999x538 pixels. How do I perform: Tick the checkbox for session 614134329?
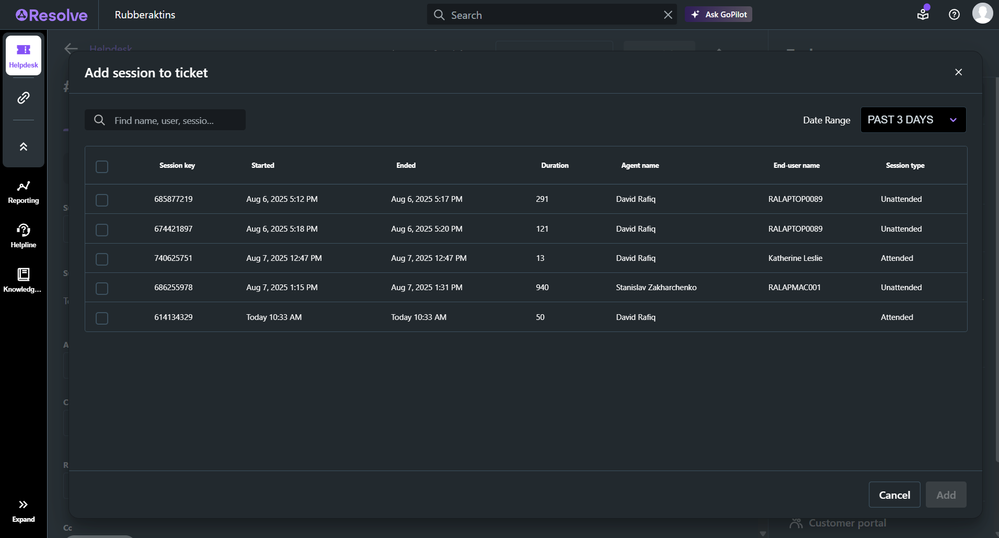102,318
